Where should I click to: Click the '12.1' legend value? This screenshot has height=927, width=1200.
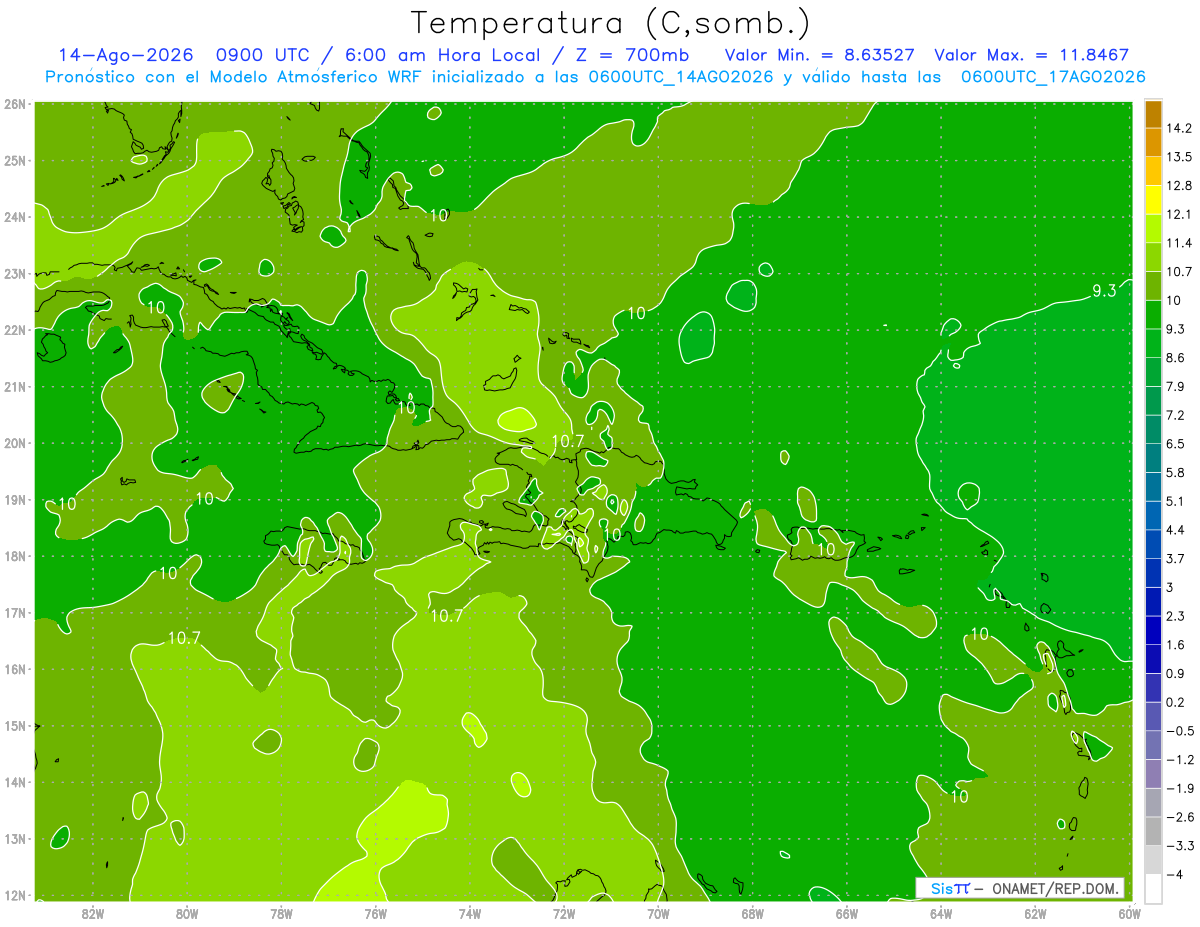click(x=1178, y=214)
